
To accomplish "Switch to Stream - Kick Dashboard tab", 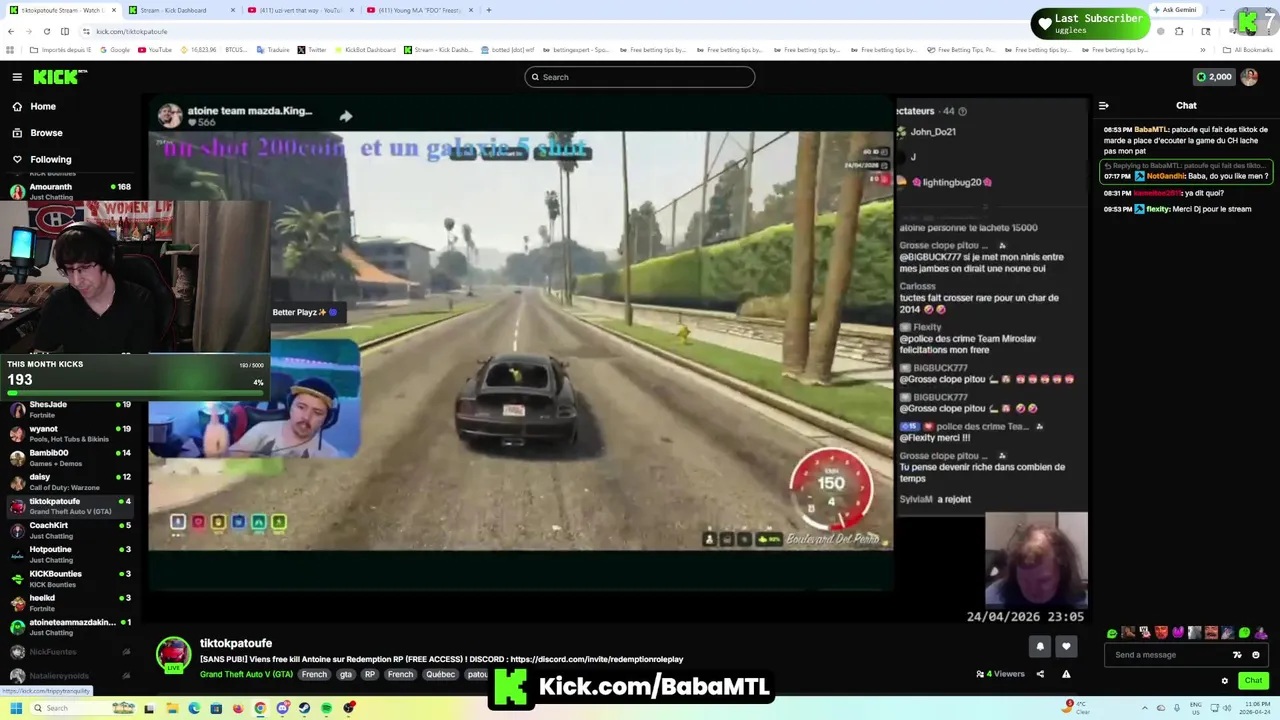I will tap(182, 10).
